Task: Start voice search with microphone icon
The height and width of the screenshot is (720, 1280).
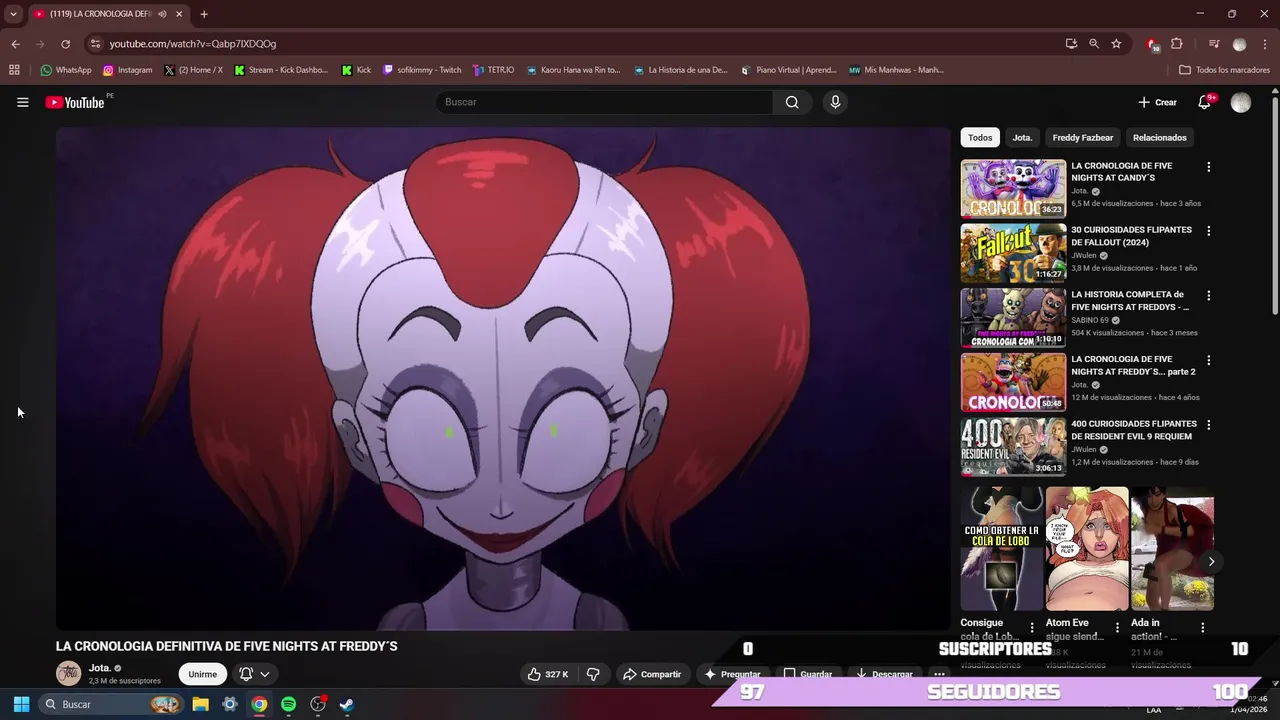Action: point(835,102)
